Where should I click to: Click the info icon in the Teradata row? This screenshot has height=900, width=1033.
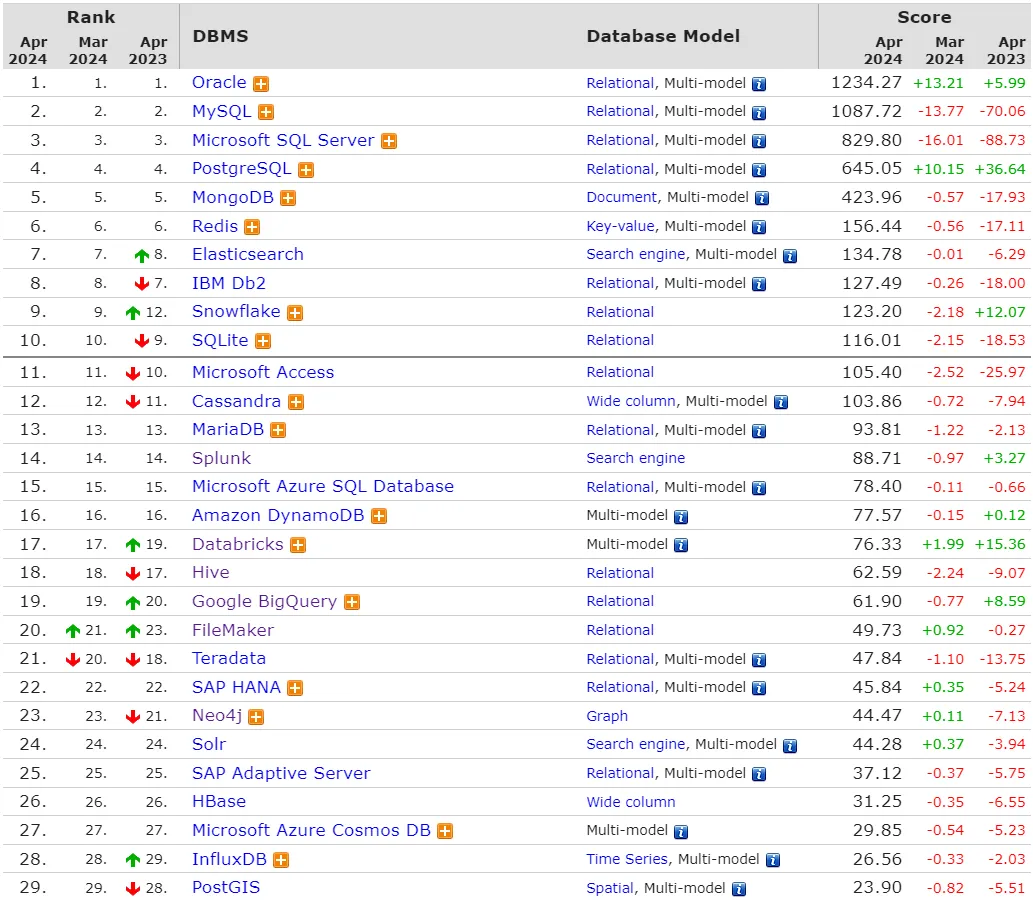[759, 660]
